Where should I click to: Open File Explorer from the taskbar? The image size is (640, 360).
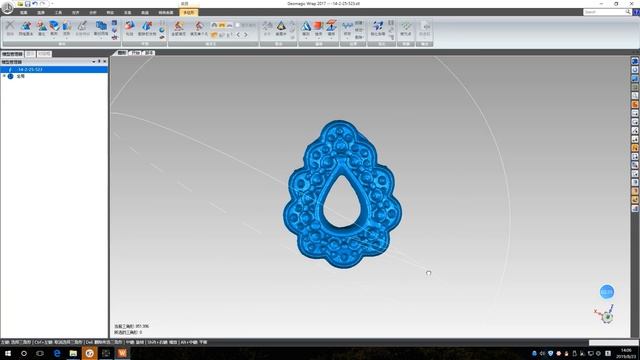tap(73, 353)
